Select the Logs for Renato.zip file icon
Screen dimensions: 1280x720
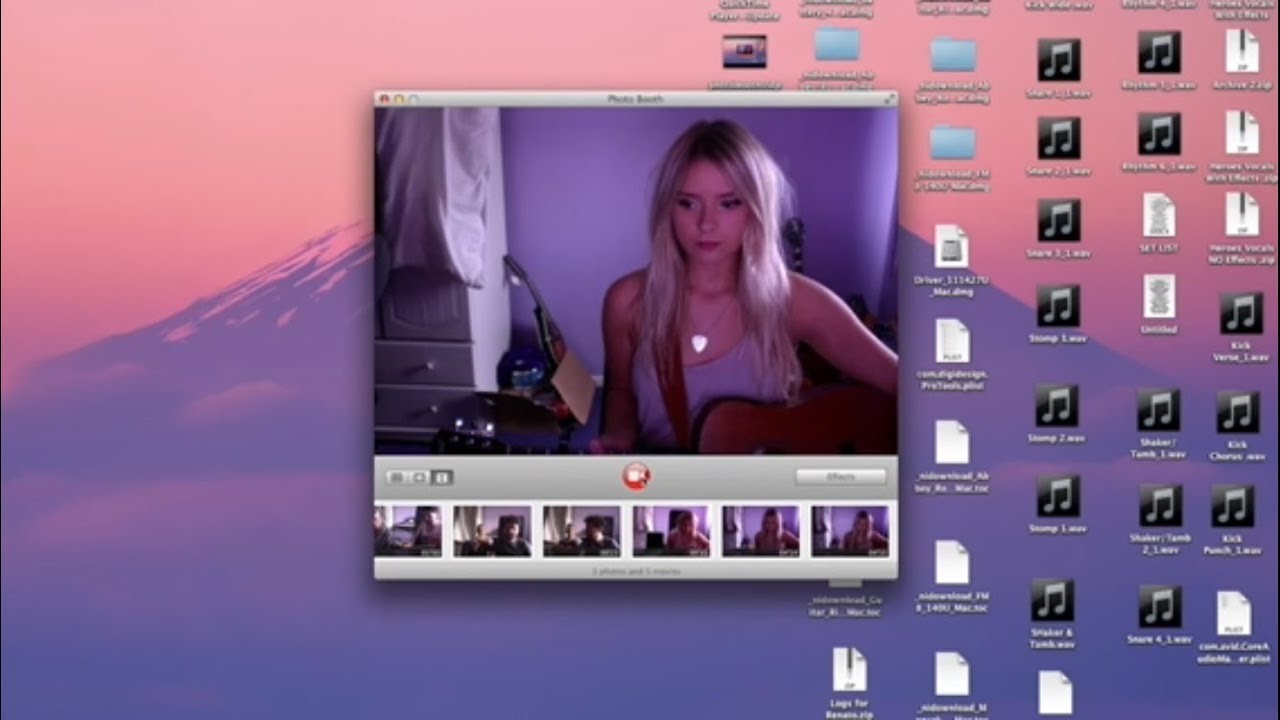coord(849,669)
